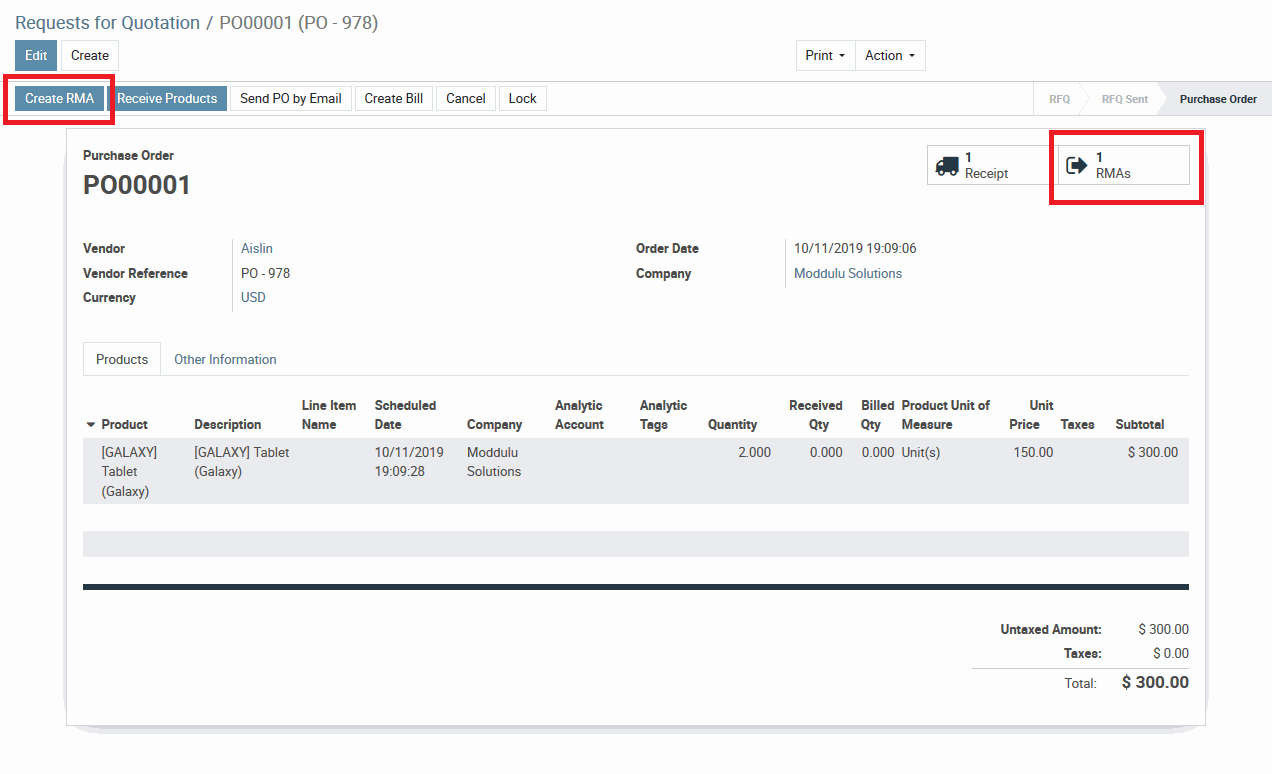Sort by Analytic Account column header
The image size is (1272, 774).
pyautogui.click(x=579, y=415)
